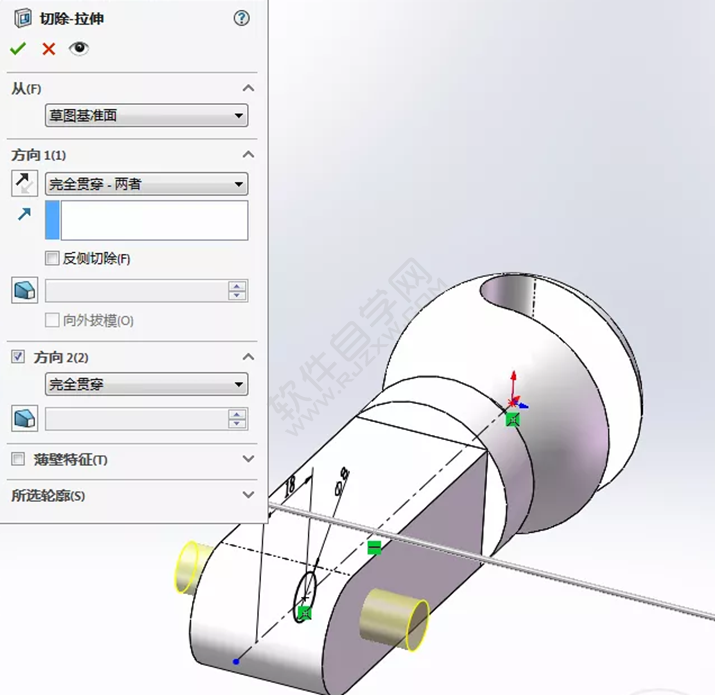Cancel the cut-extrude with red X
Screen dimensions: 715x695
pyautogui.click(x=49, y=48)
